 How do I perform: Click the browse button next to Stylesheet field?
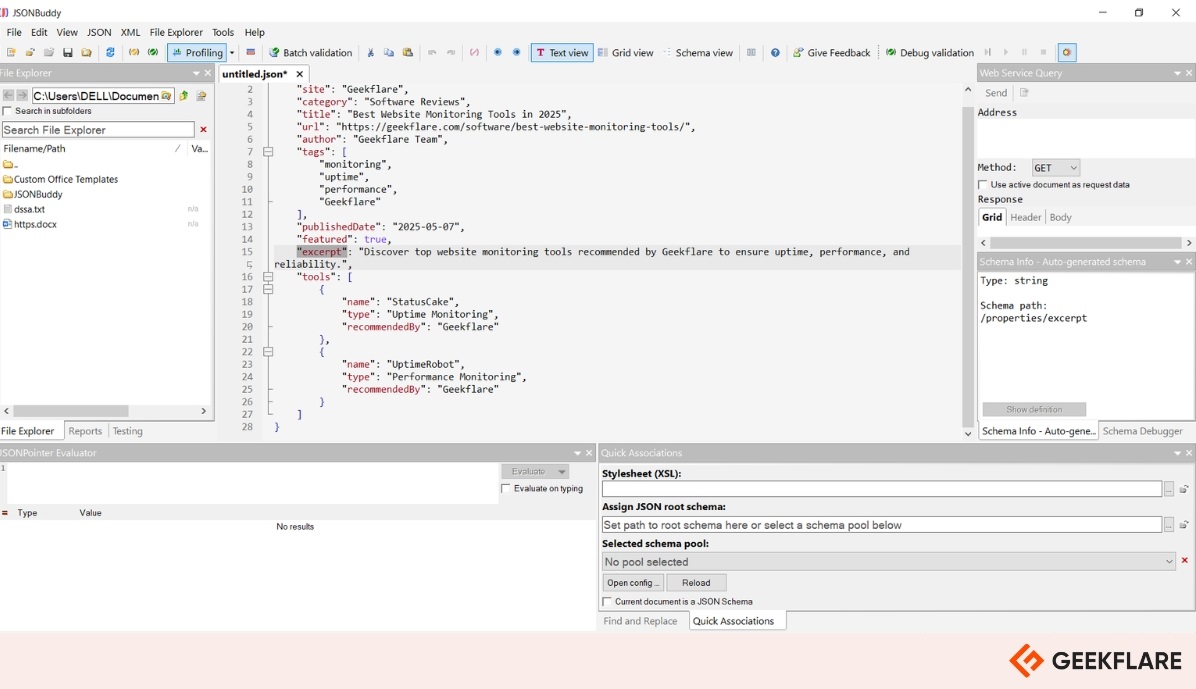pyautogui.click(x=1169, y=489)
